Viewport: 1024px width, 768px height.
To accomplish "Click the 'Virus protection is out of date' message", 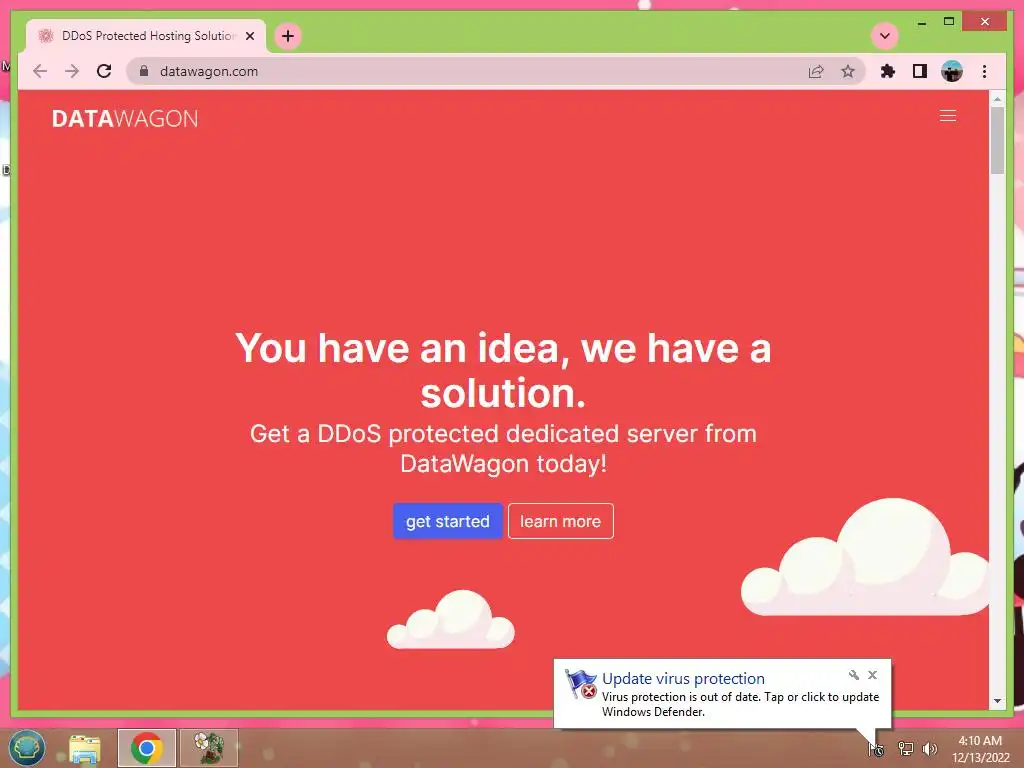I will (x=741, y=704).
